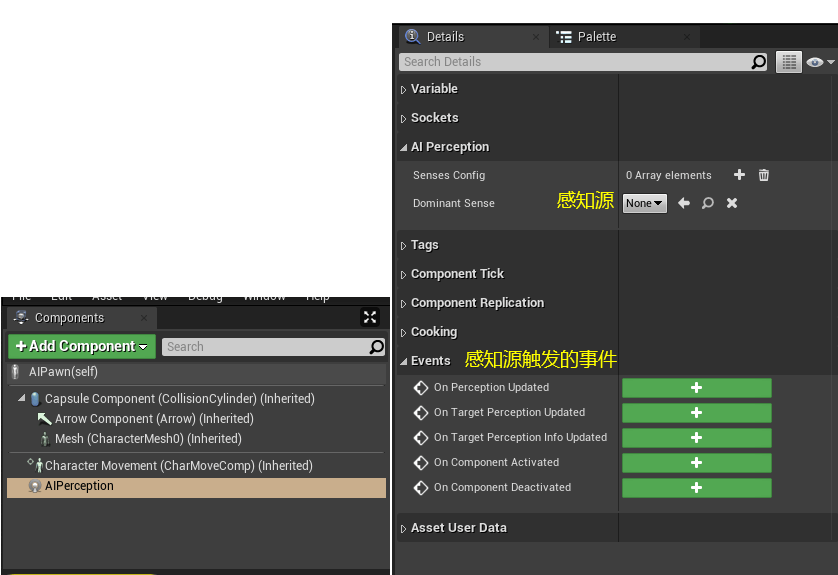Add the On Target Perception Updated event
This screenshot has width=838, height=575.
tap(696, 413)
